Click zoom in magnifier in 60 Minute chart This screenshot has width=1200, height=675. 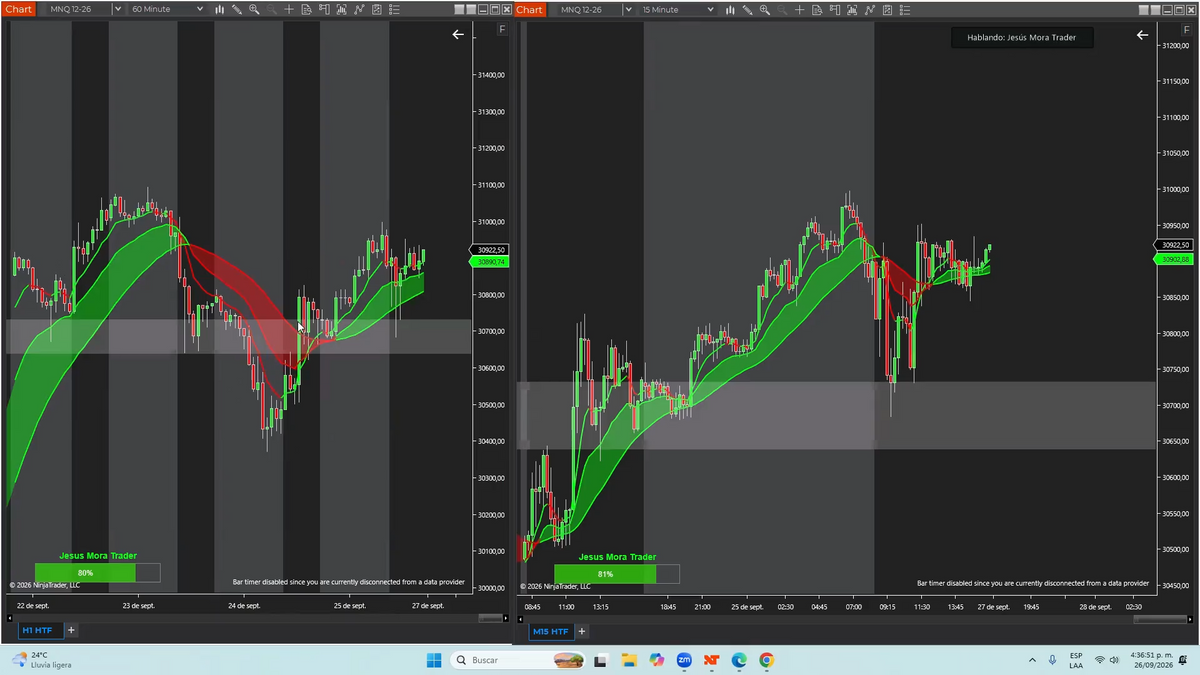pyautogui.click(x=254, y=9)
